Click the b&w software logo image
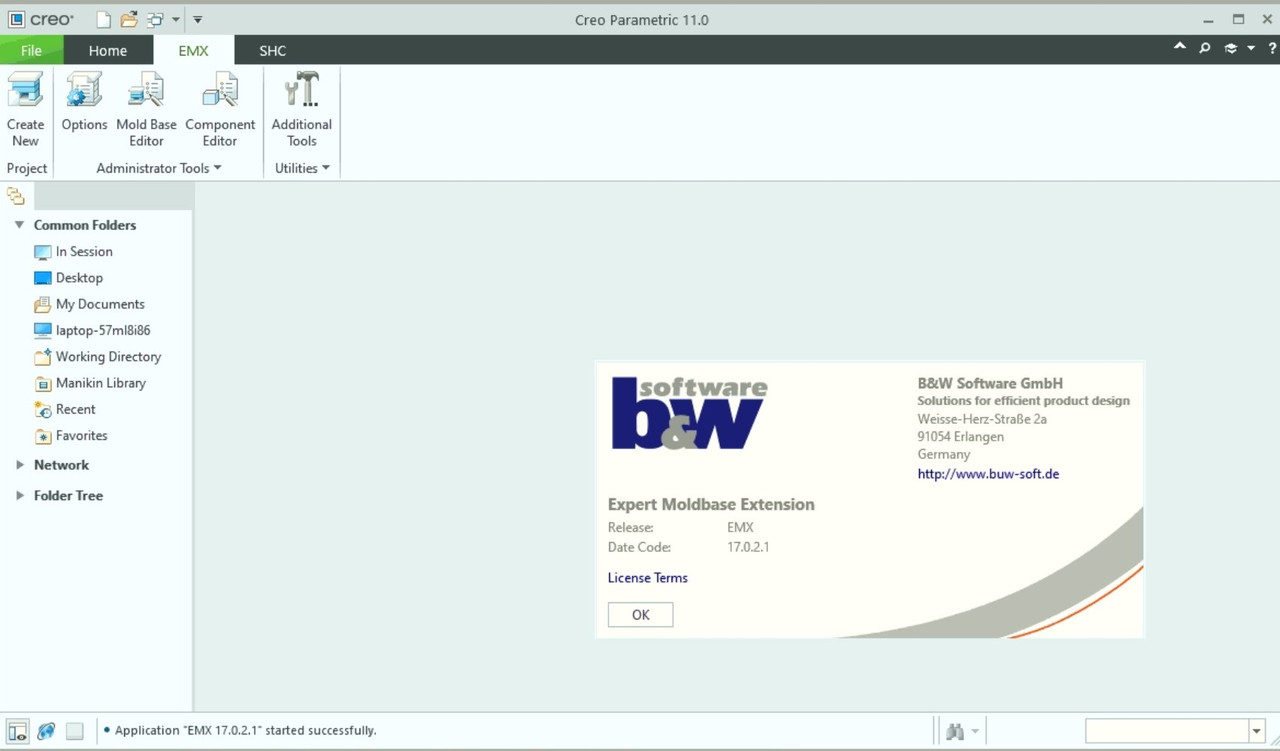The width and height of the screenshot is (1280, 751). (x=689, y=413)
